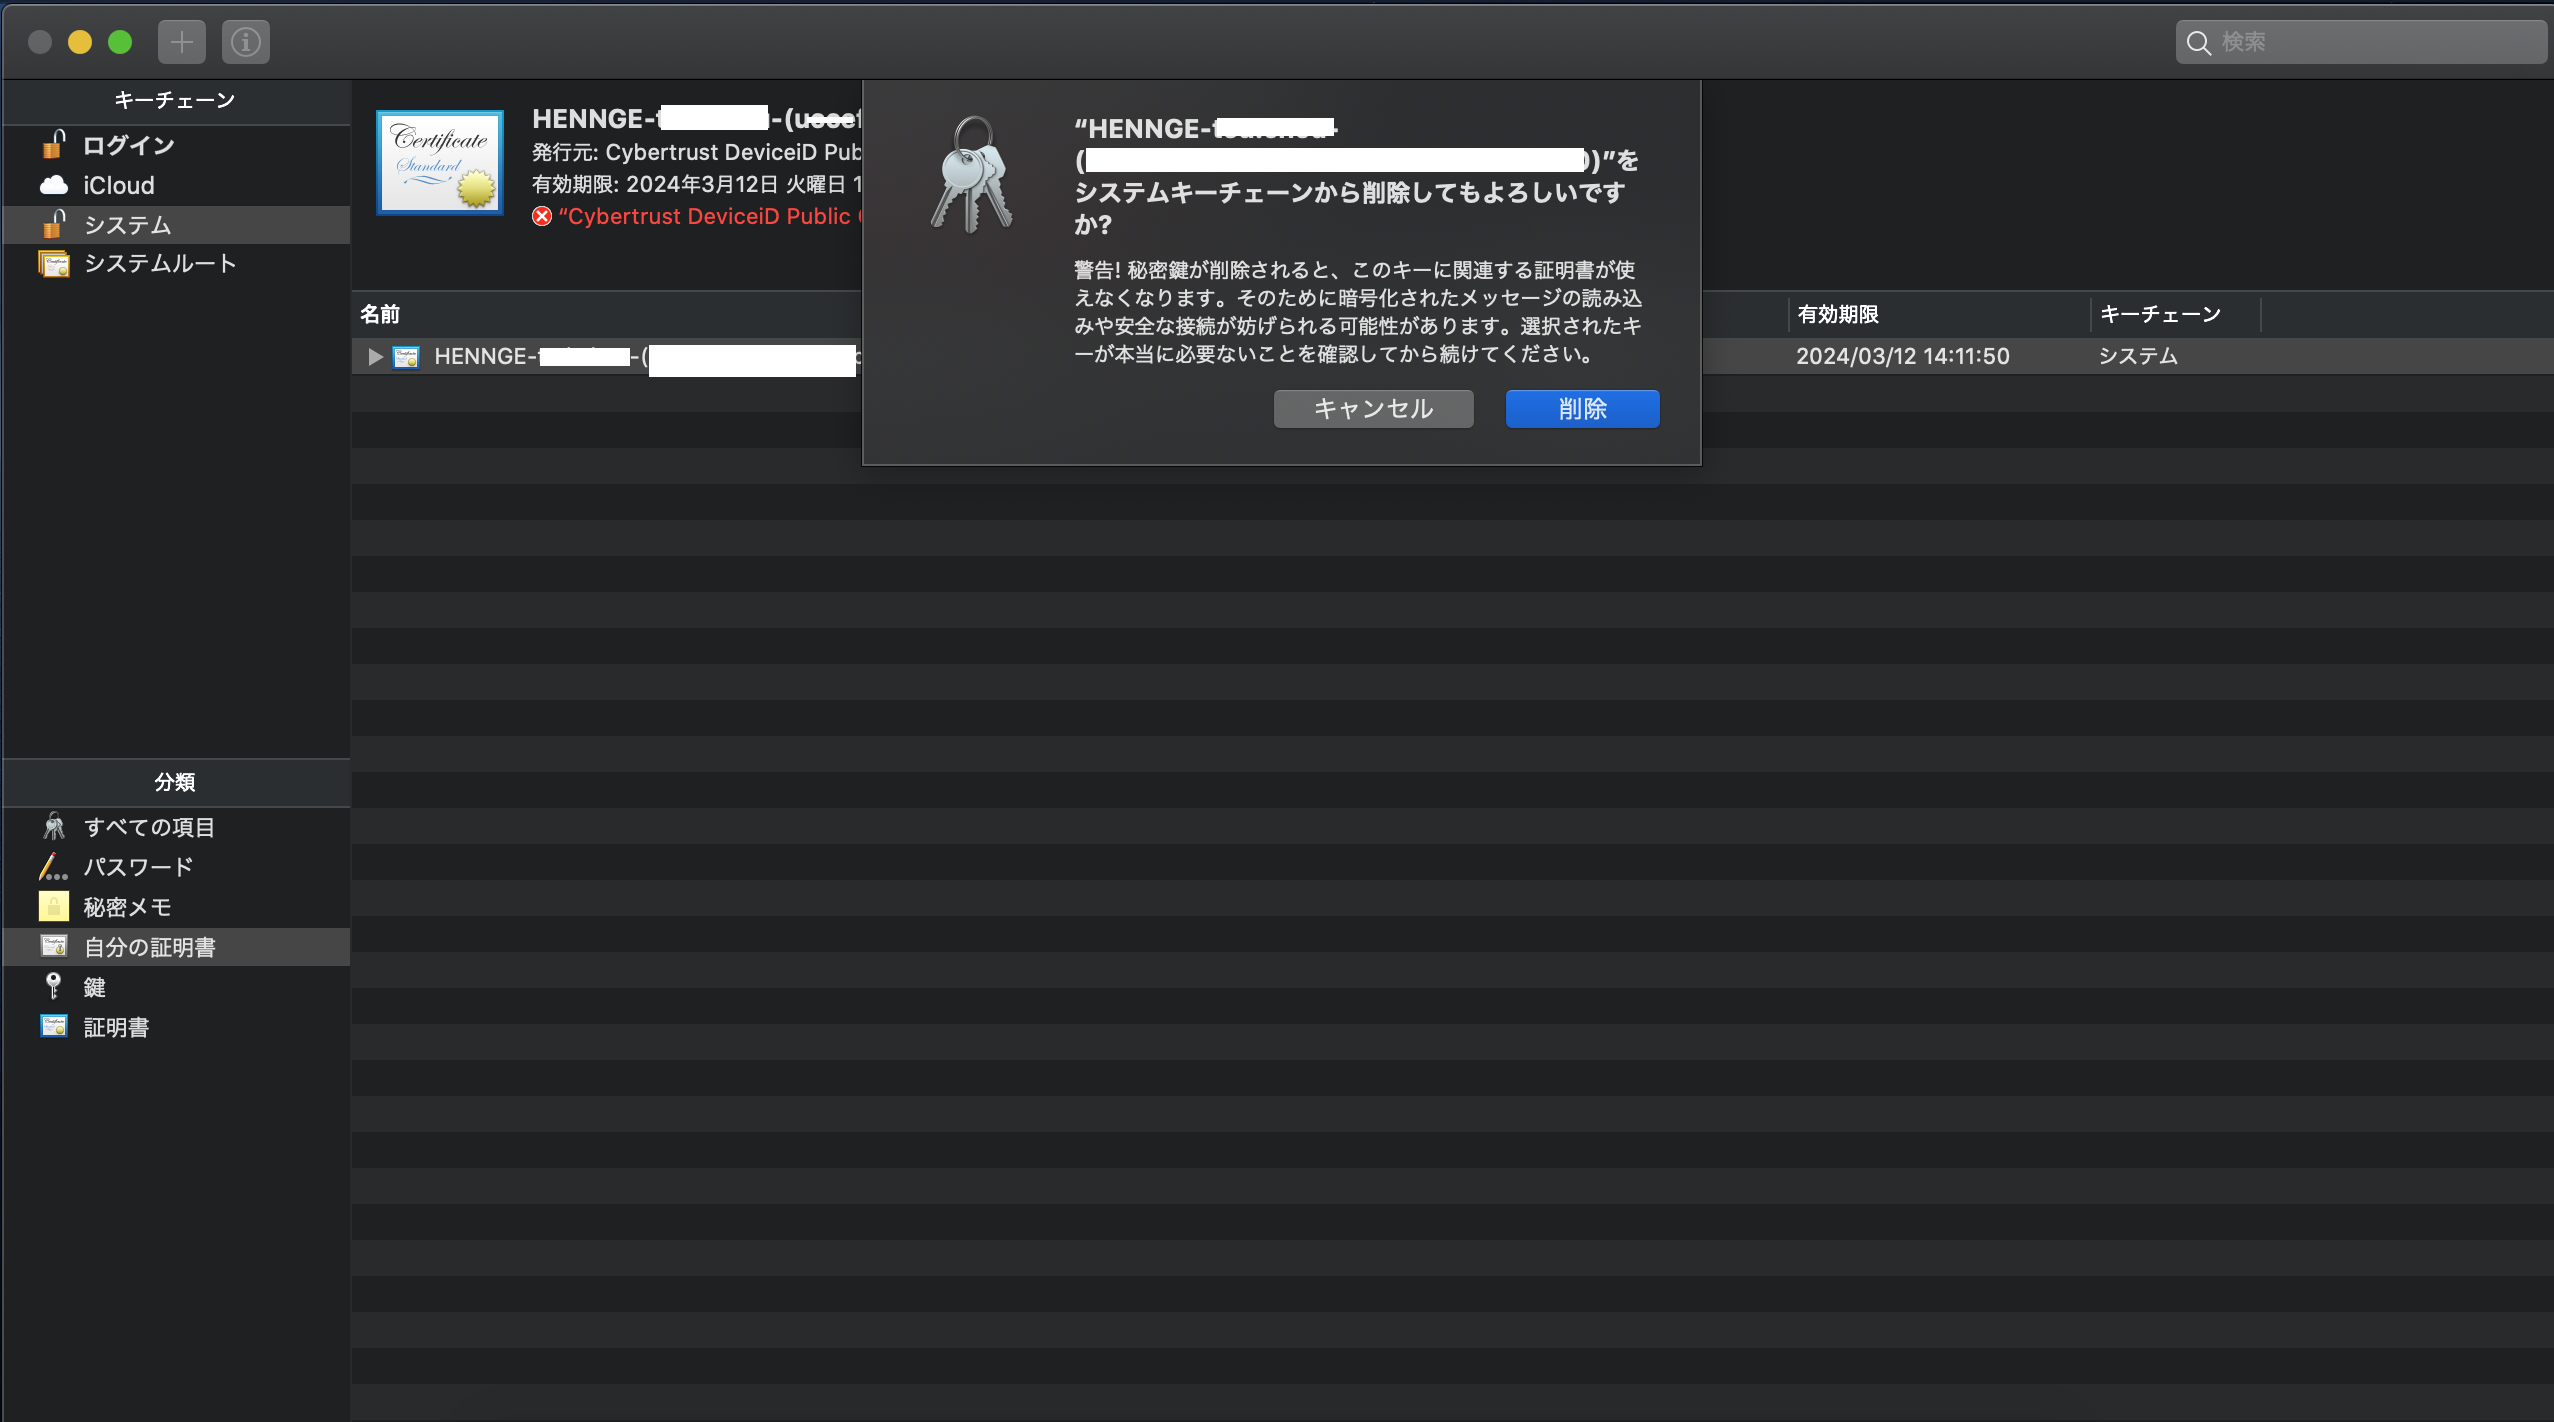View the 自分の証明書 category

[151, 946]
